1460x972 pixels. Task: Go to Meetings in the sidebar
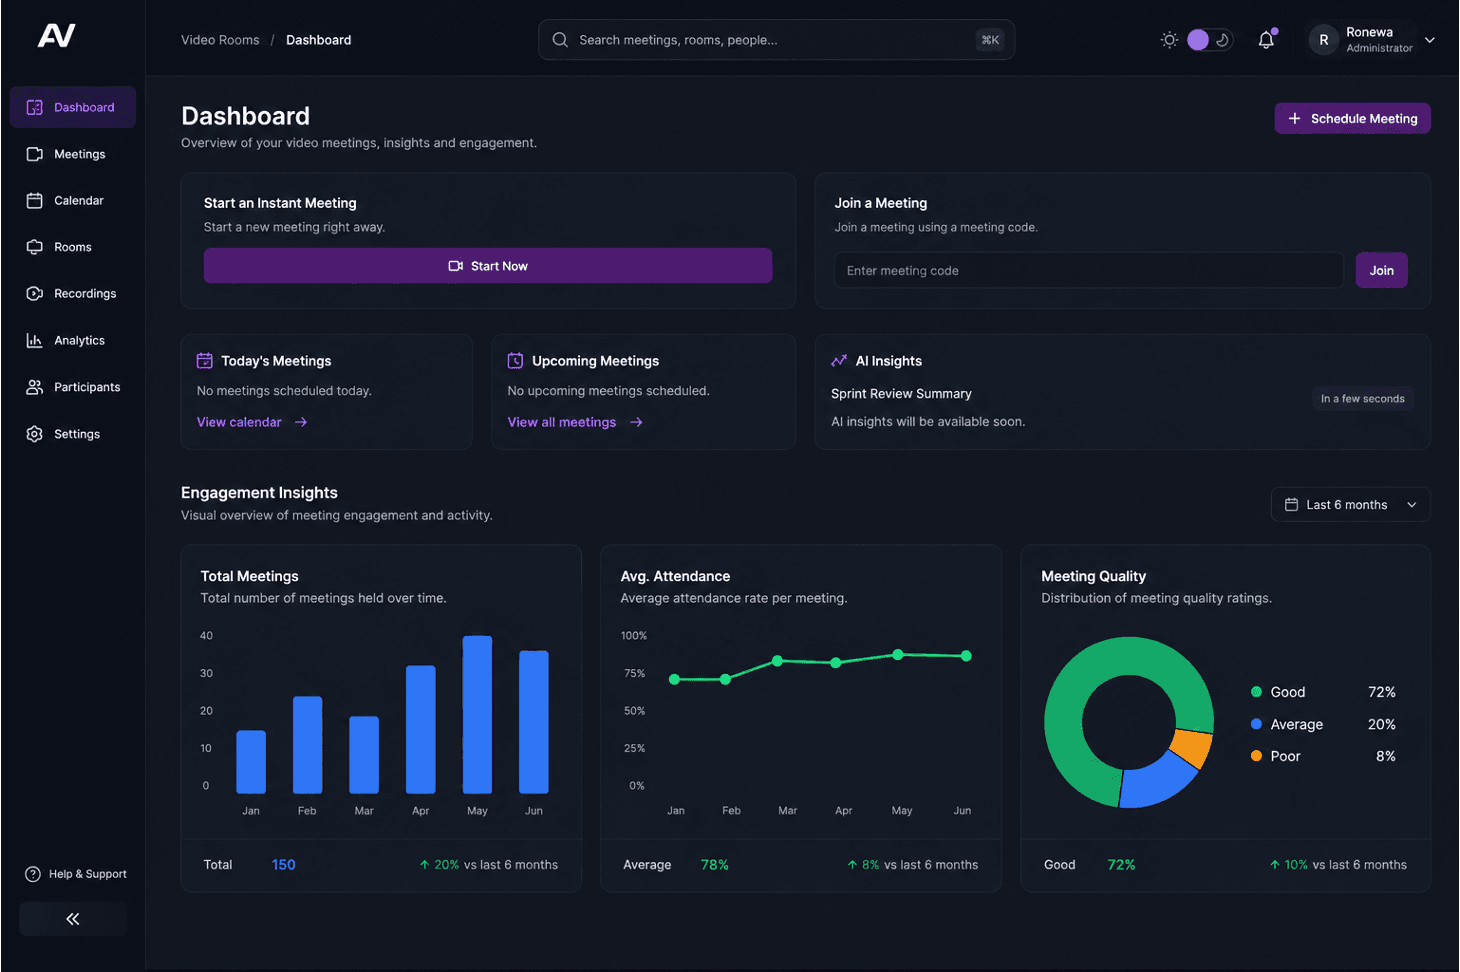tap(73, 154)
